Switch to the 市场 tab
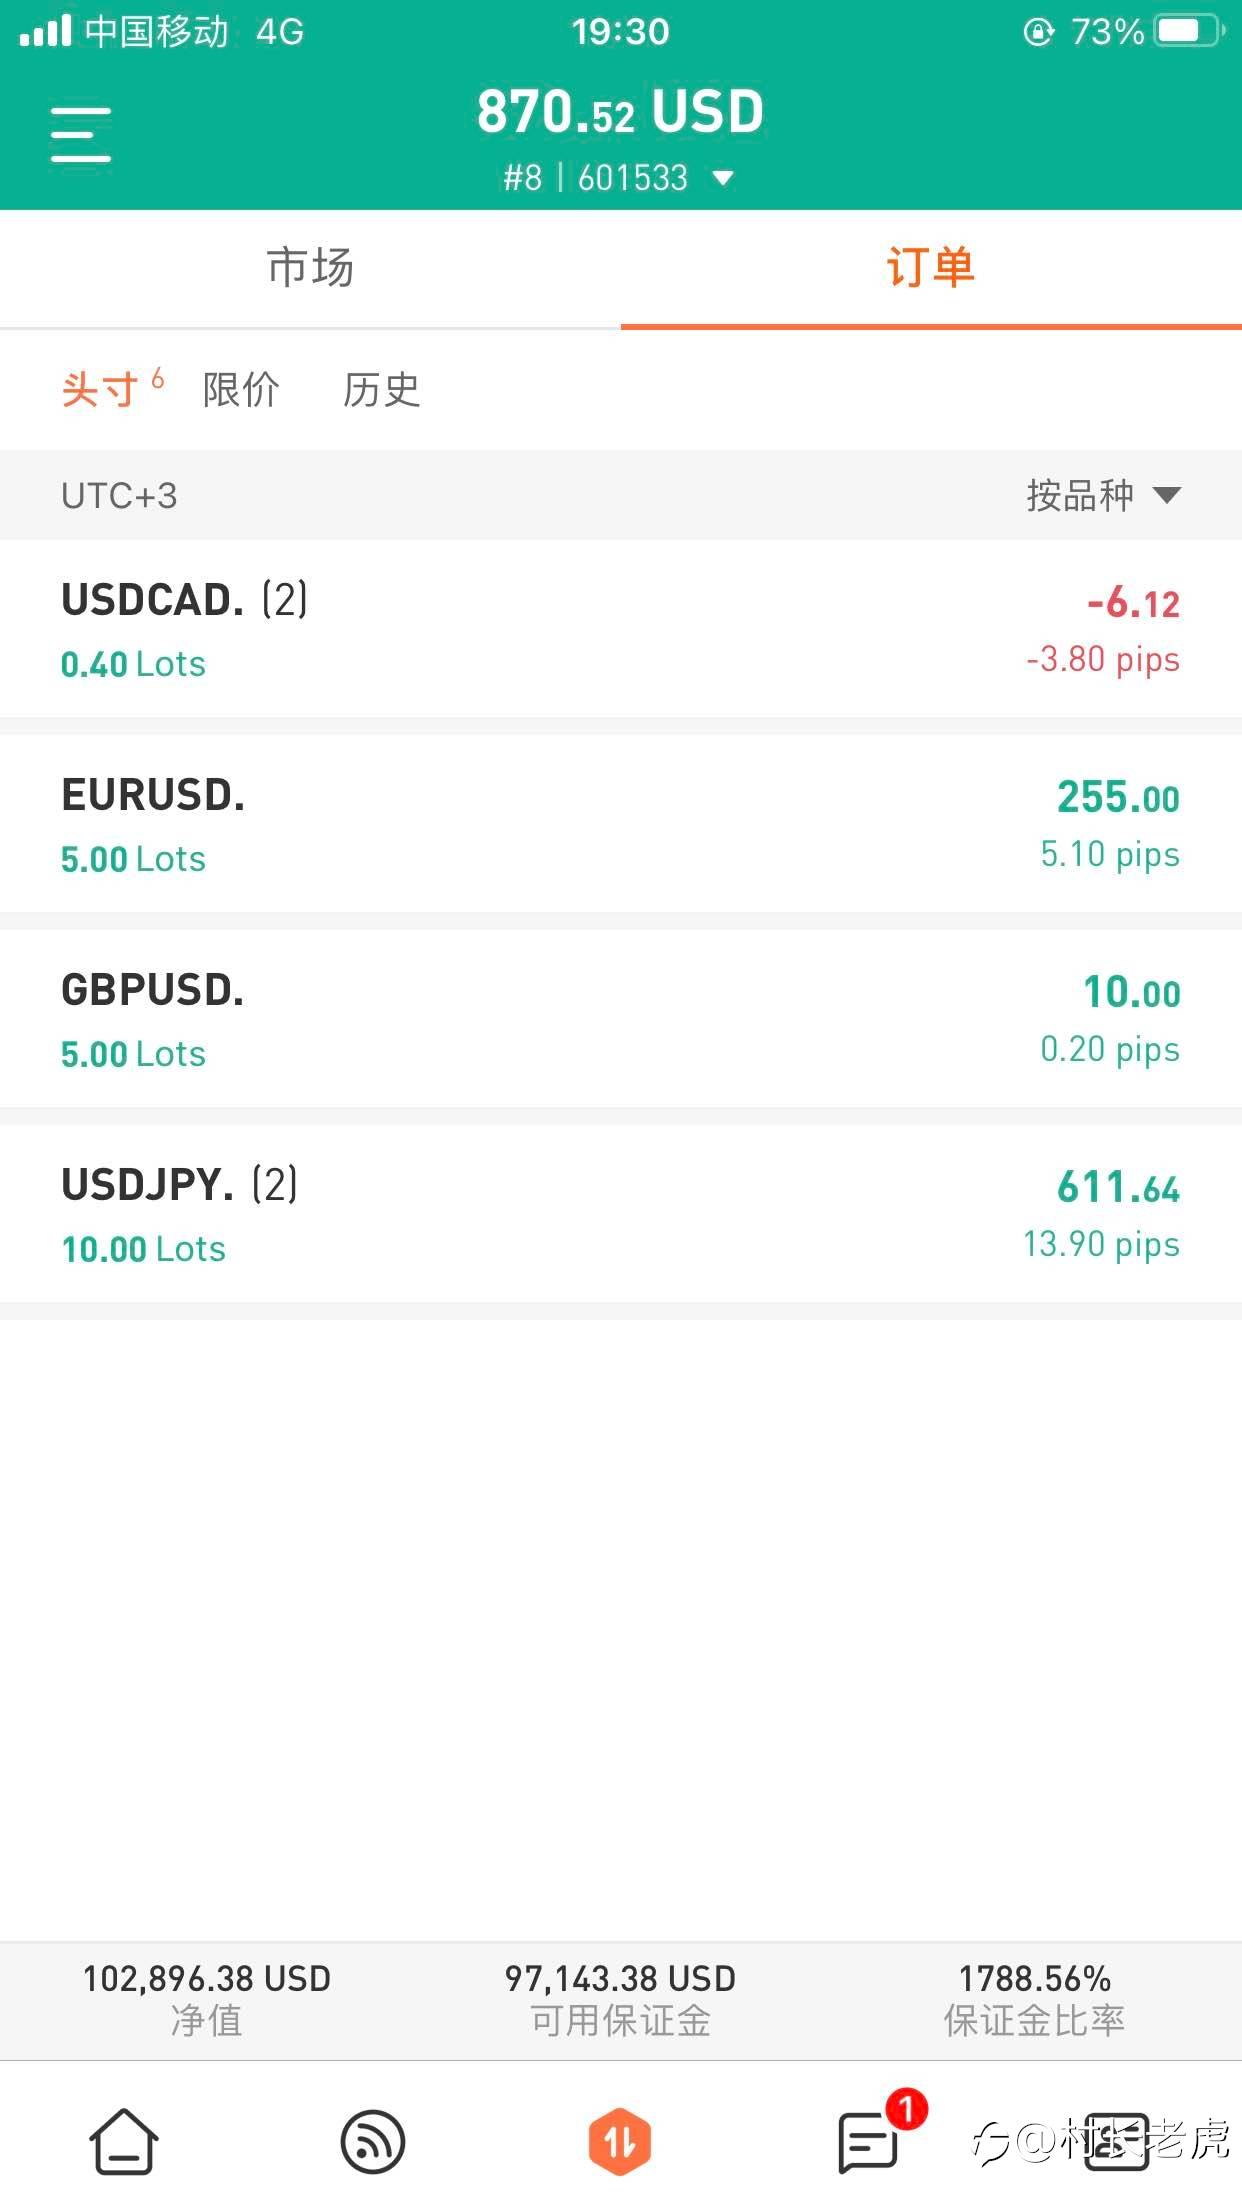 [x=310, y=268]
